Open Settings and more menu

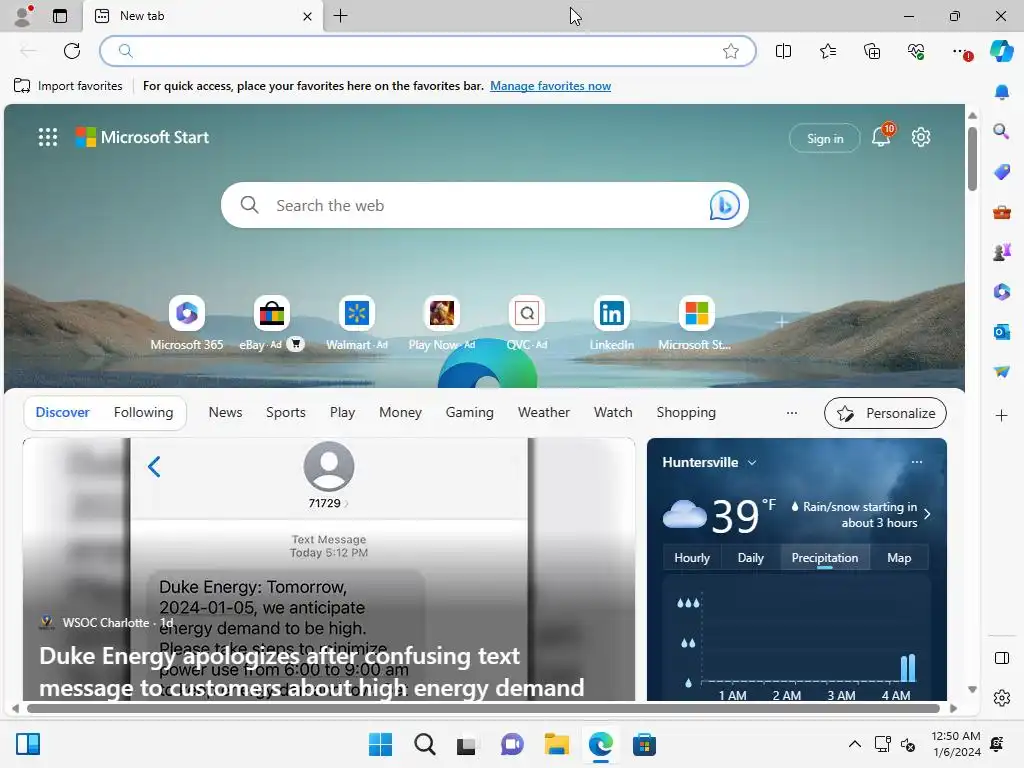961,51
